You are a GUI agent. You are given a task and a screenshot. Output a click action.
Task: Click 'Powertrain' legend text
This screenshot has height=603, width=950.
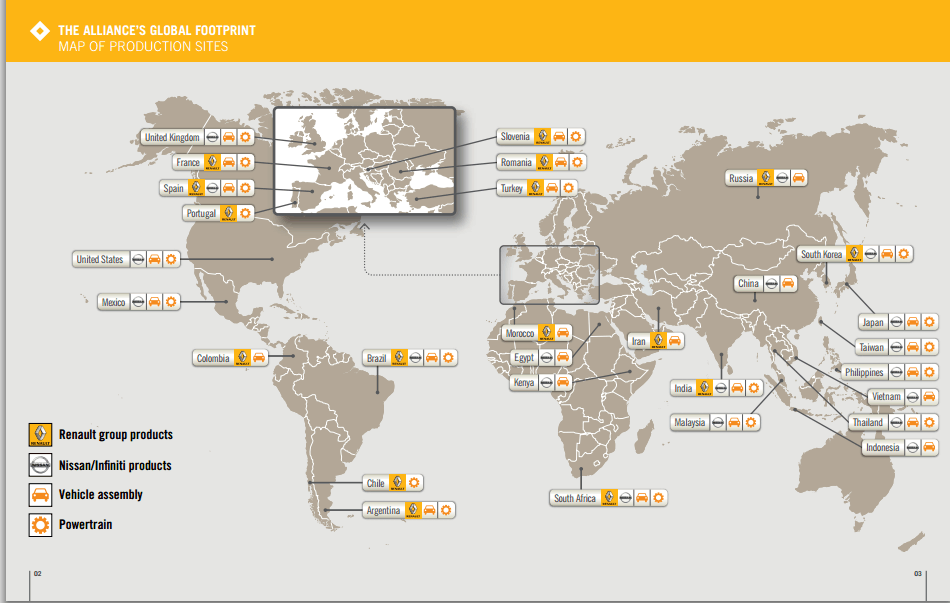pos(85,525)
